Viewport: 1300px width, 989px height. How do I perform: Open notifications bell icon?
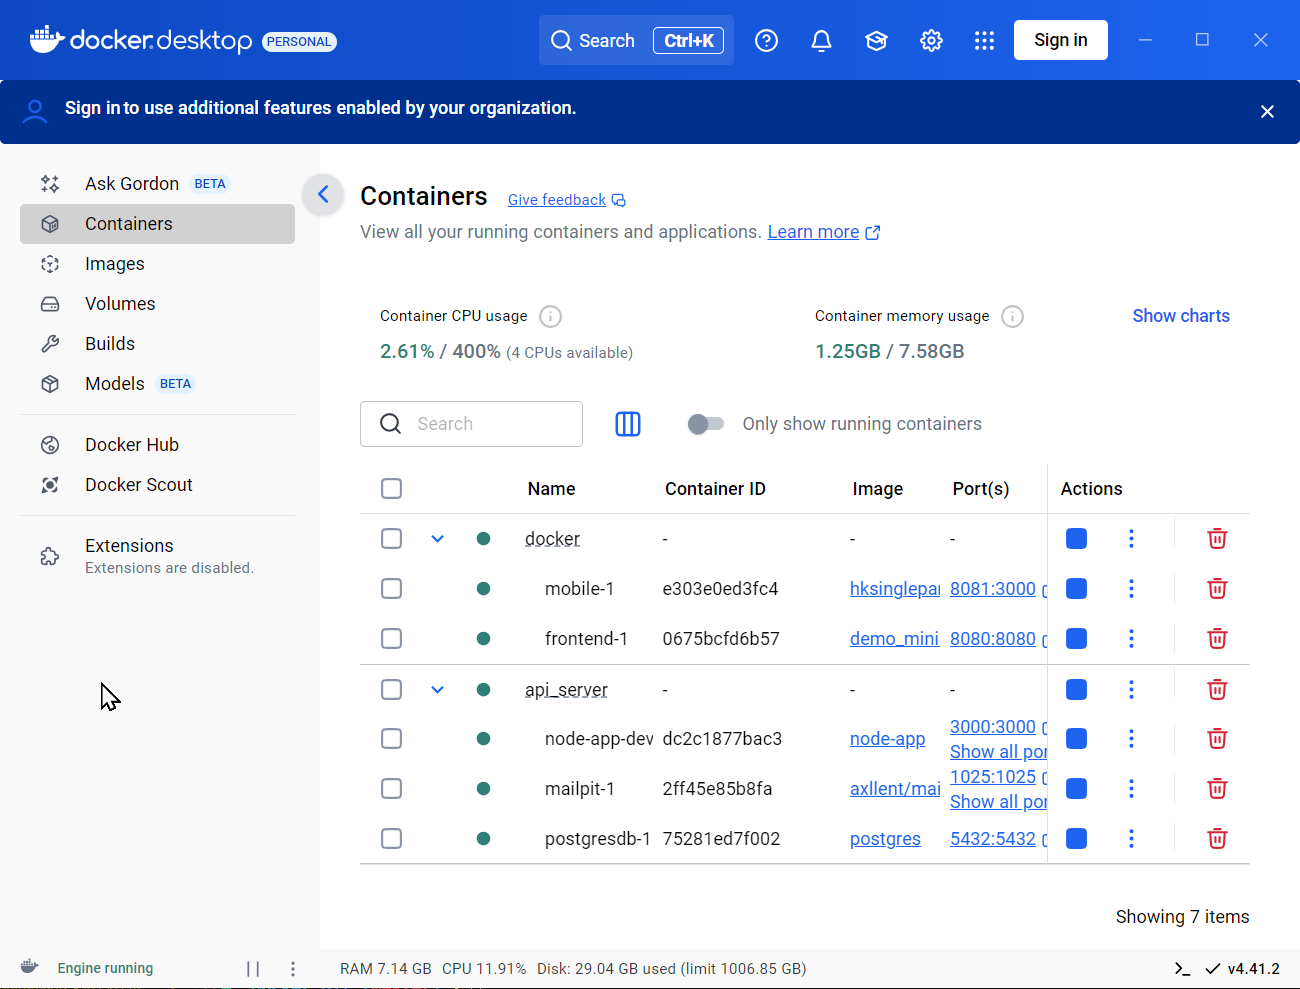(x=821, y=41)
